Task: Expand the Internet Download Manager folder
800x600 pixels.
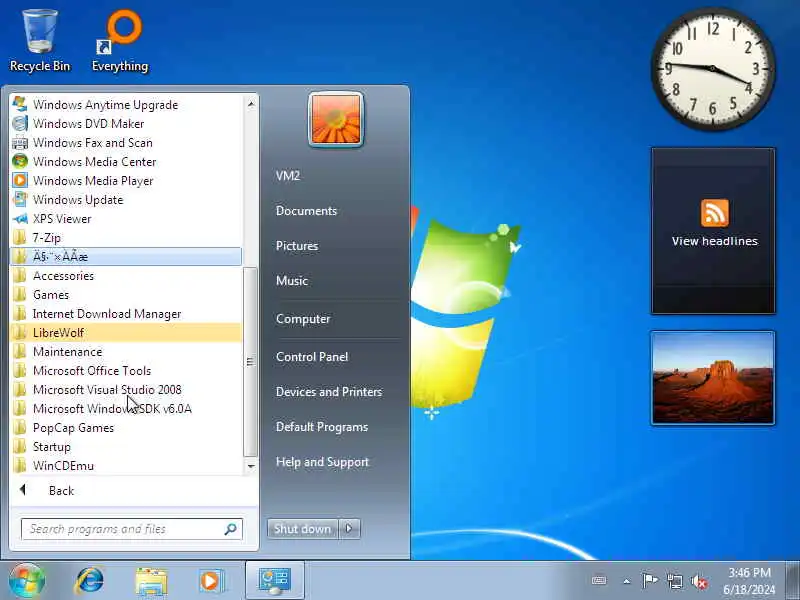Action: pyautogui.click(x=126, y=314)
